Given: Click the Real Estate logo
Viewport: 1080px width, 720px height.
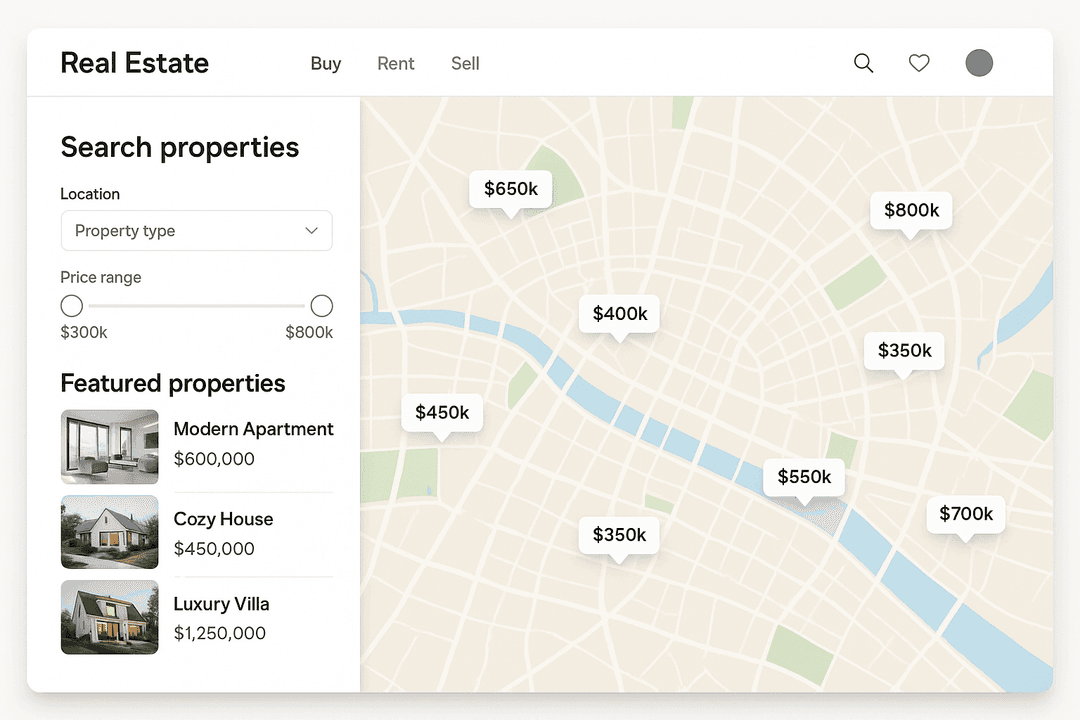Looking at the screenshot, I should pos(134,62).
